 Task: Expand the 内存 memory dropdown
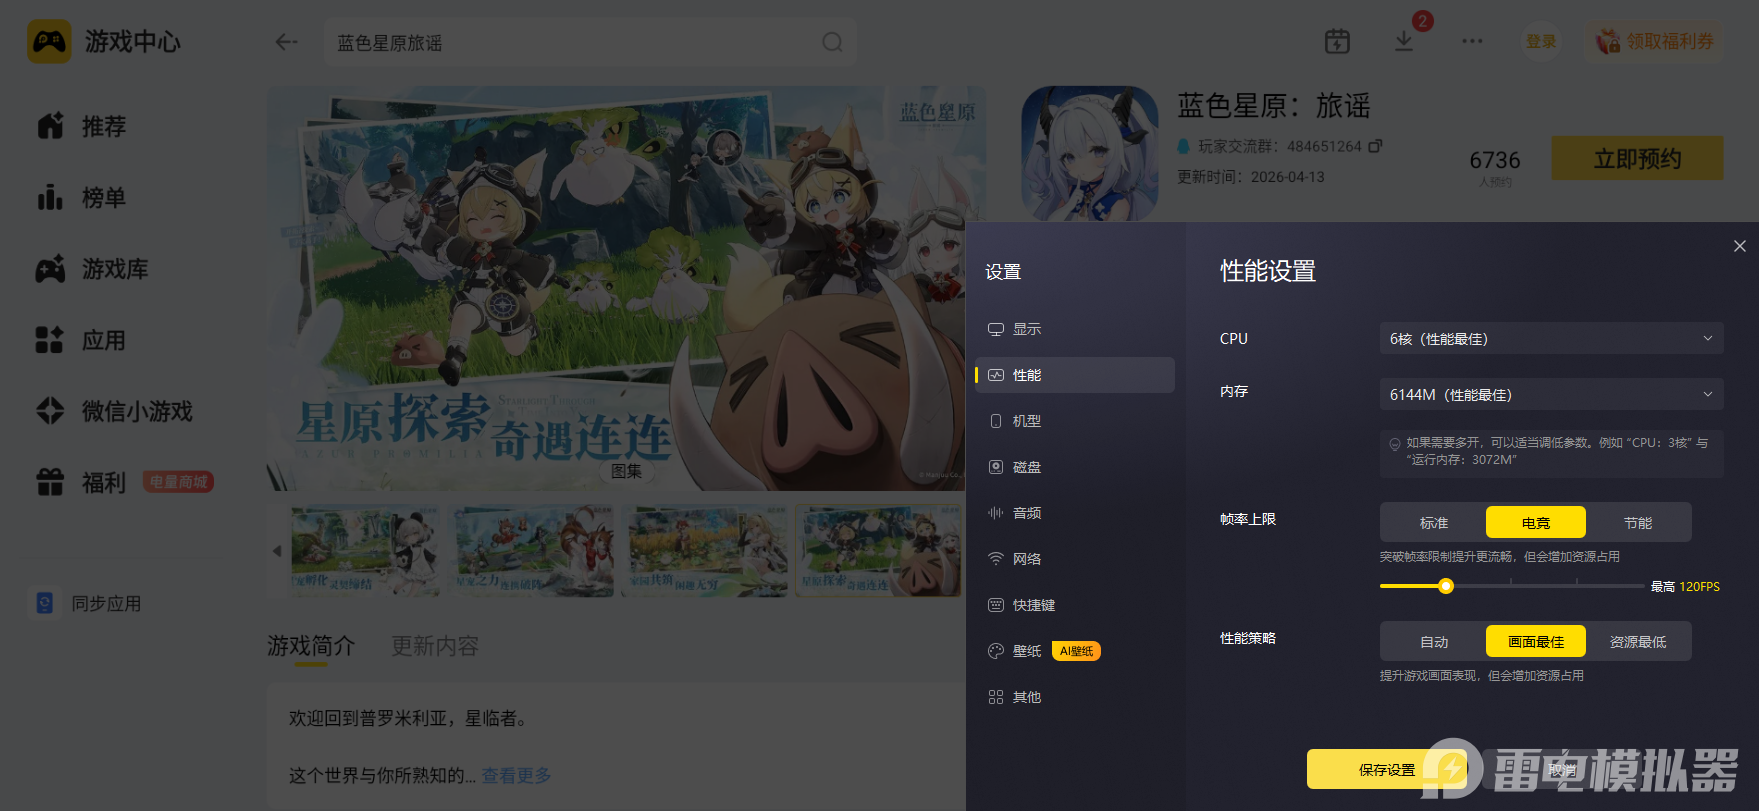click(1552, 394)
